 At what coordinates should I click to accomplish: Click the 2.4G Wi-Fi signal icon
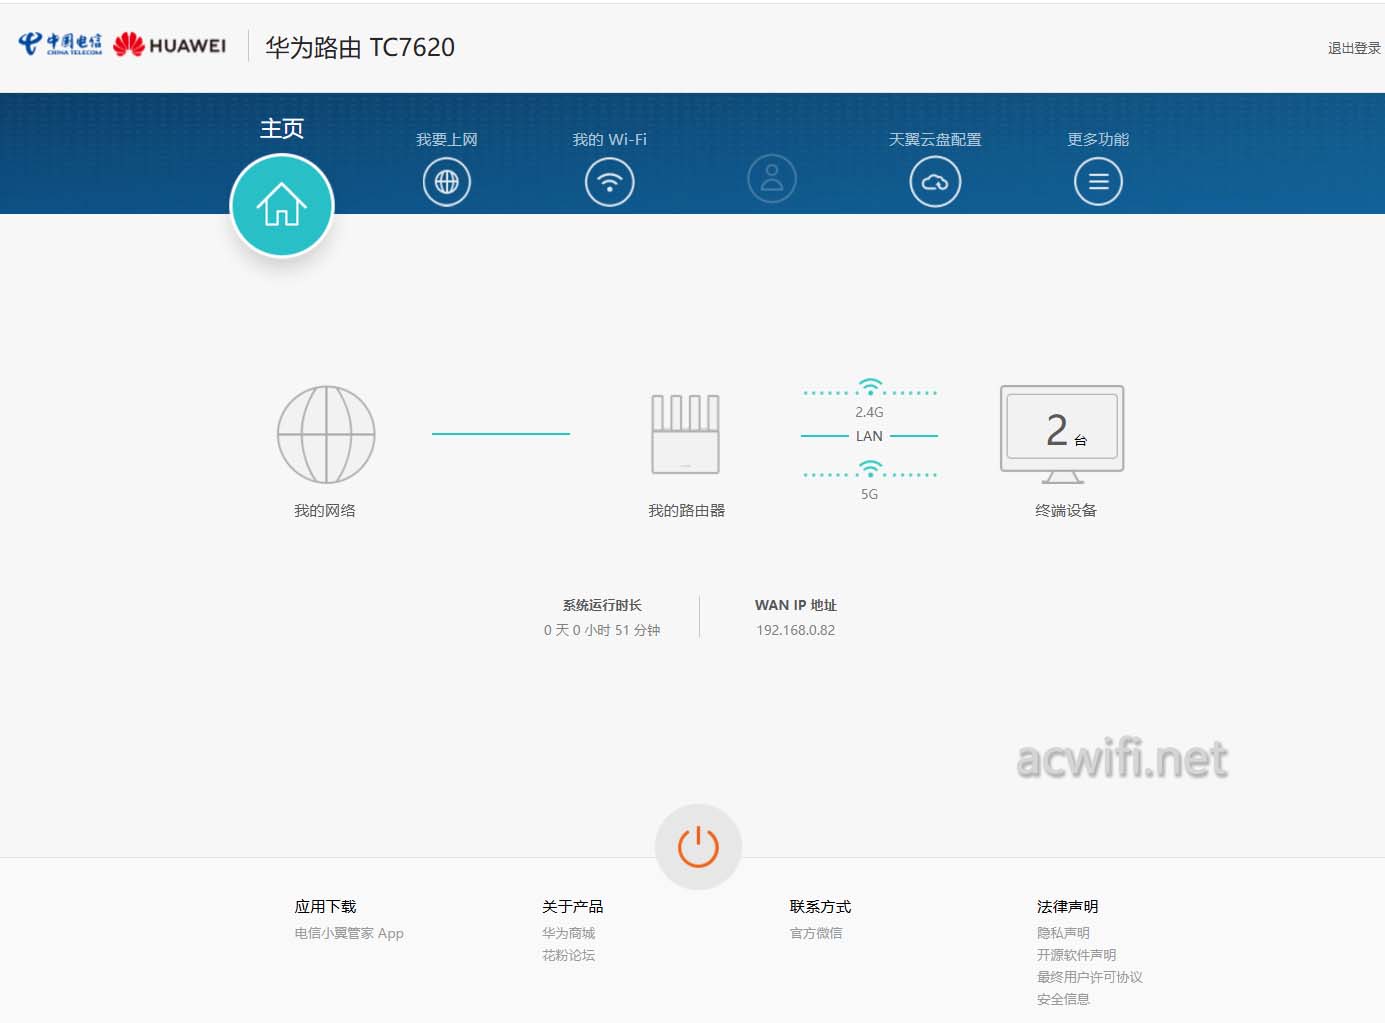tap(871, 387)
